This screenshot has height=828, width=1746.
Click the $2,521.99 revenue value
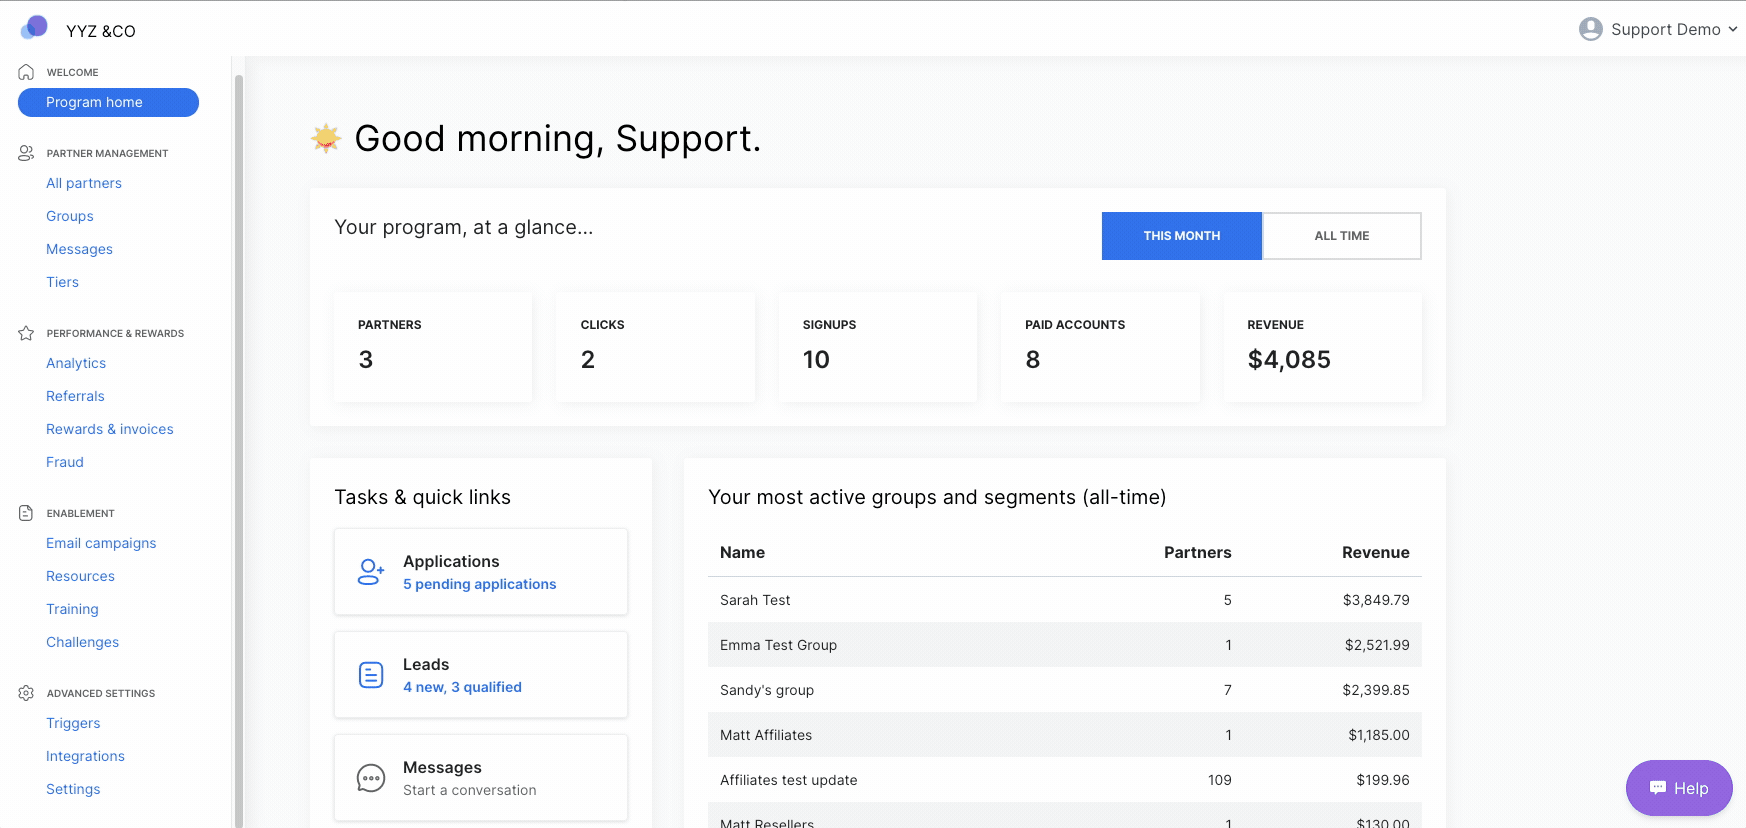coord(1377,645)
